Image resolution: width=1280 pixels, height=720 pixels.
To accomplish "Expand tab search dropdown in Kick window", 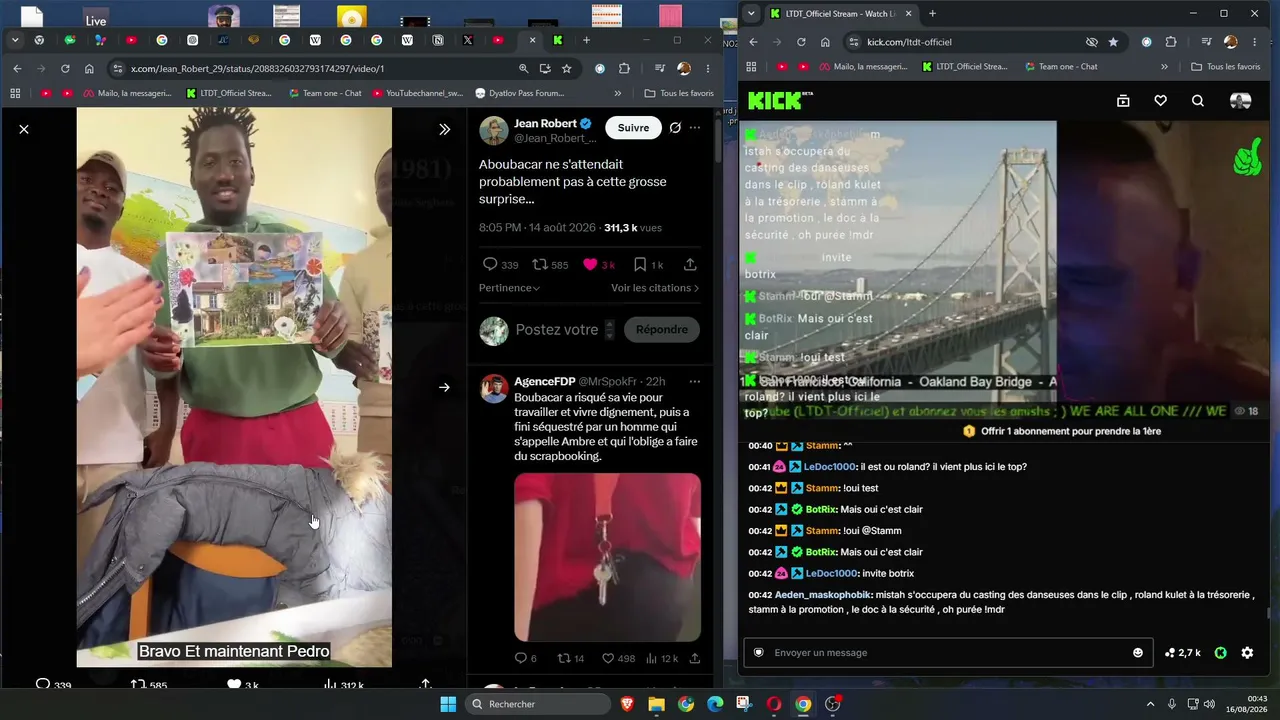I will 751,13.
